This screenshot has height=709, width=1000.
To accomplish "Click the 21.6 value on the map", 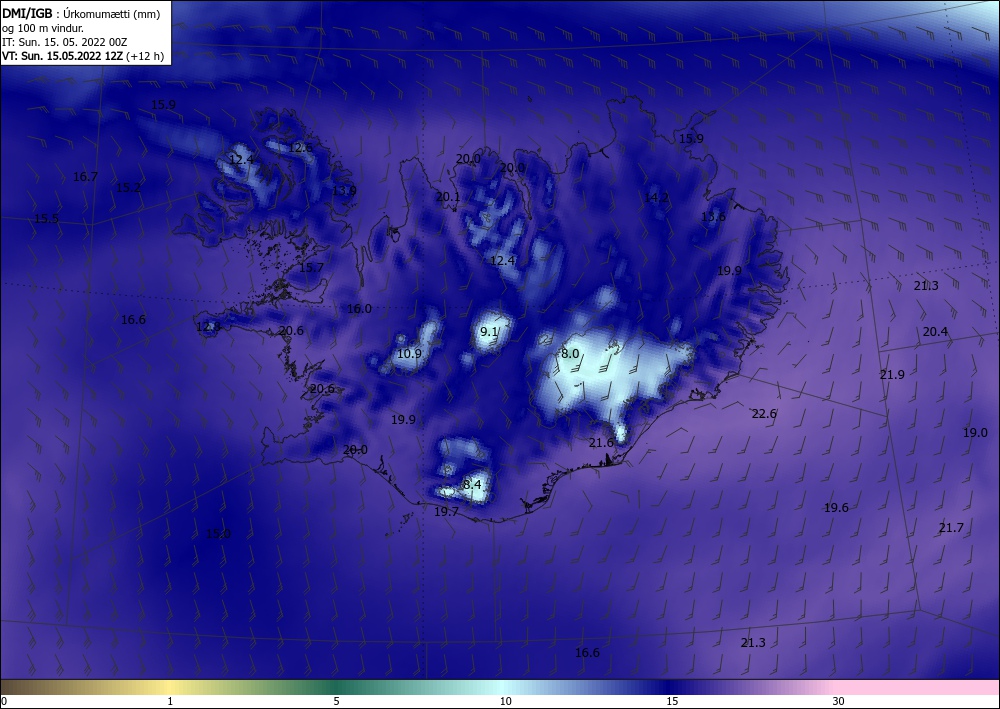I will tap(601, 442).
